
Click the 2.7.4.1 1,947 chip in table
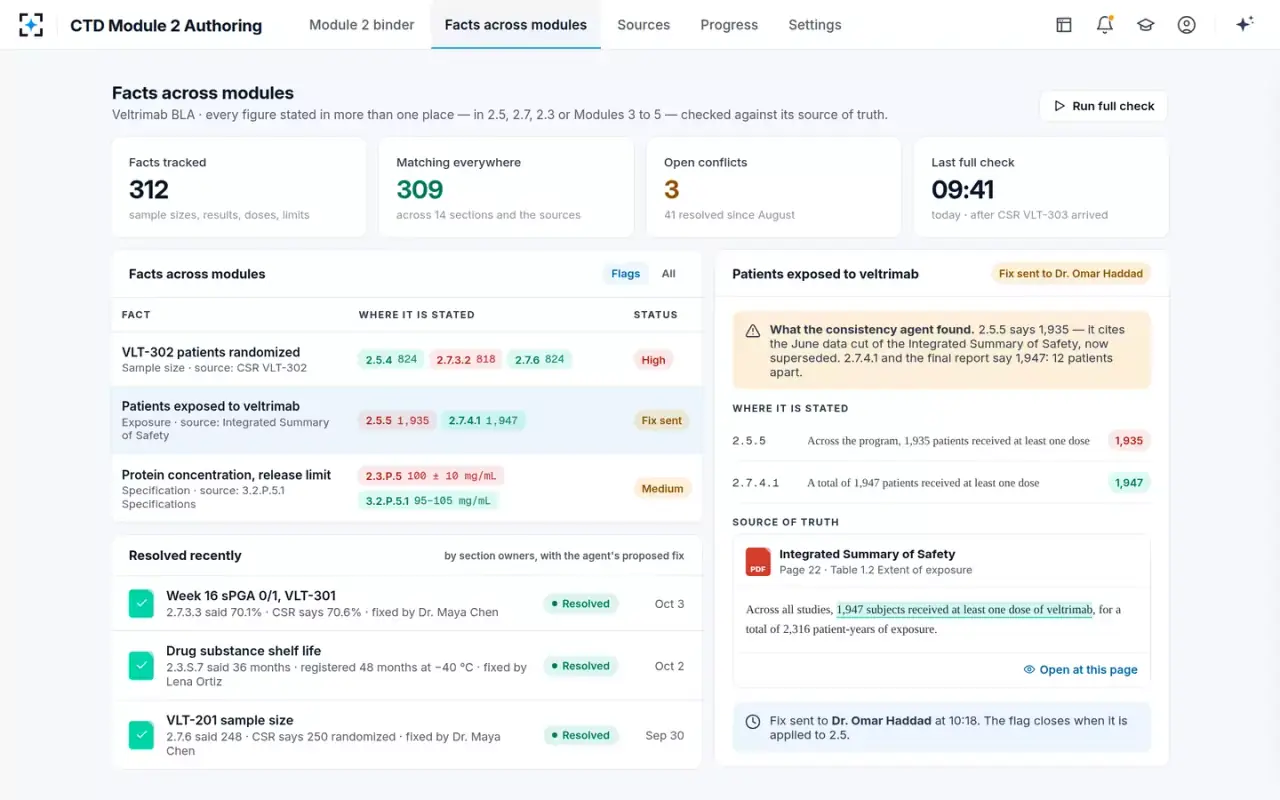[x=483, y=421]
